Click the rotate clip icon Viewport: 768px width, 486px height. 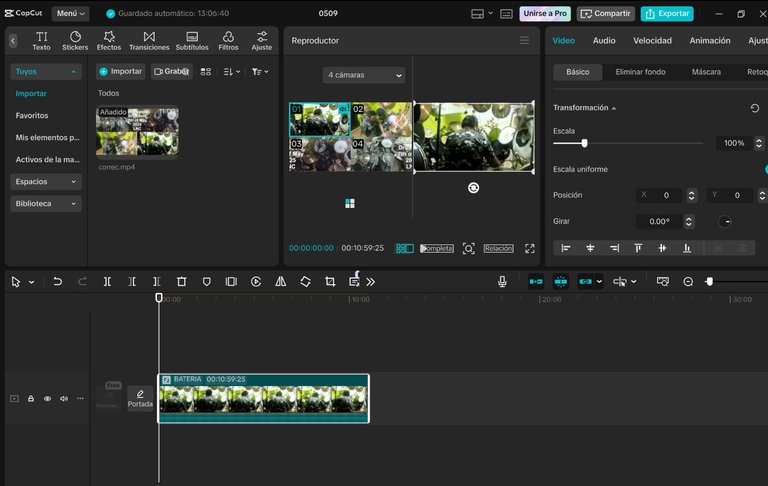(x=305, y=282)
